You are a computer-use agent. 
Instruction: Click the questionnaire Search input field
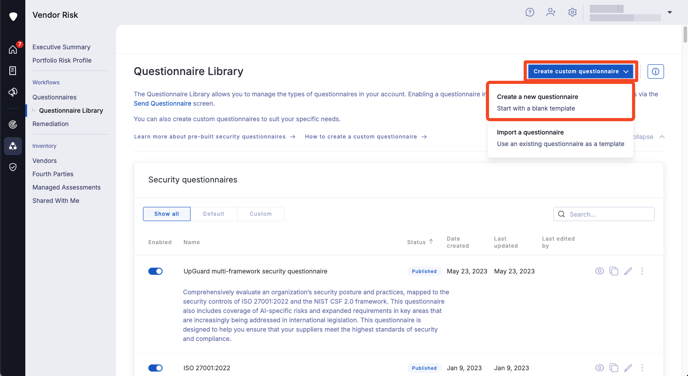click(x=604, y=214)
